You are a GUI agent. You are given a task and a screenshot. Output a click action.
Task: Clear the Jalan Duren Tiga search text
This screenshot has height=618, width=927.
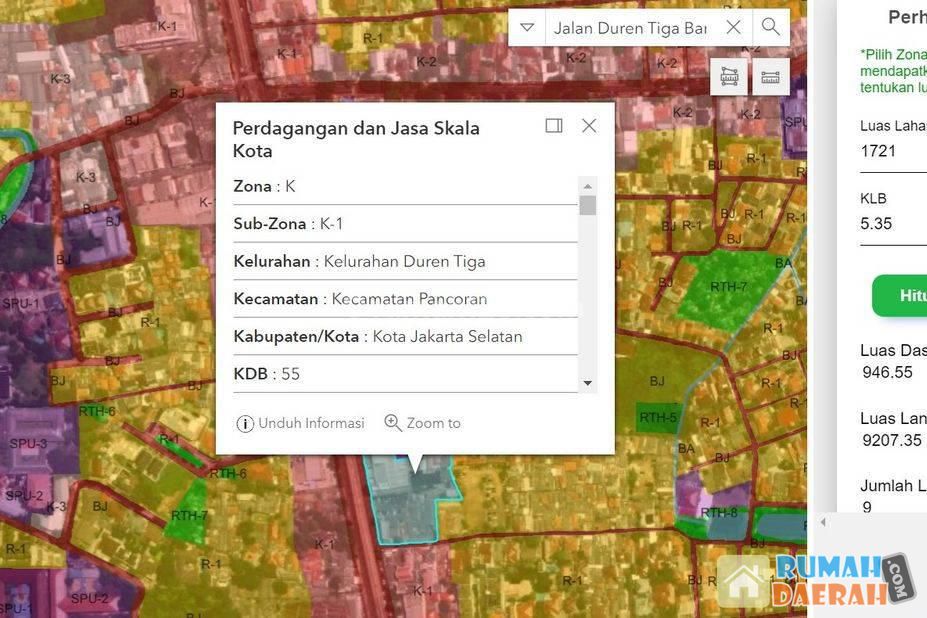[x=733, y=27]
